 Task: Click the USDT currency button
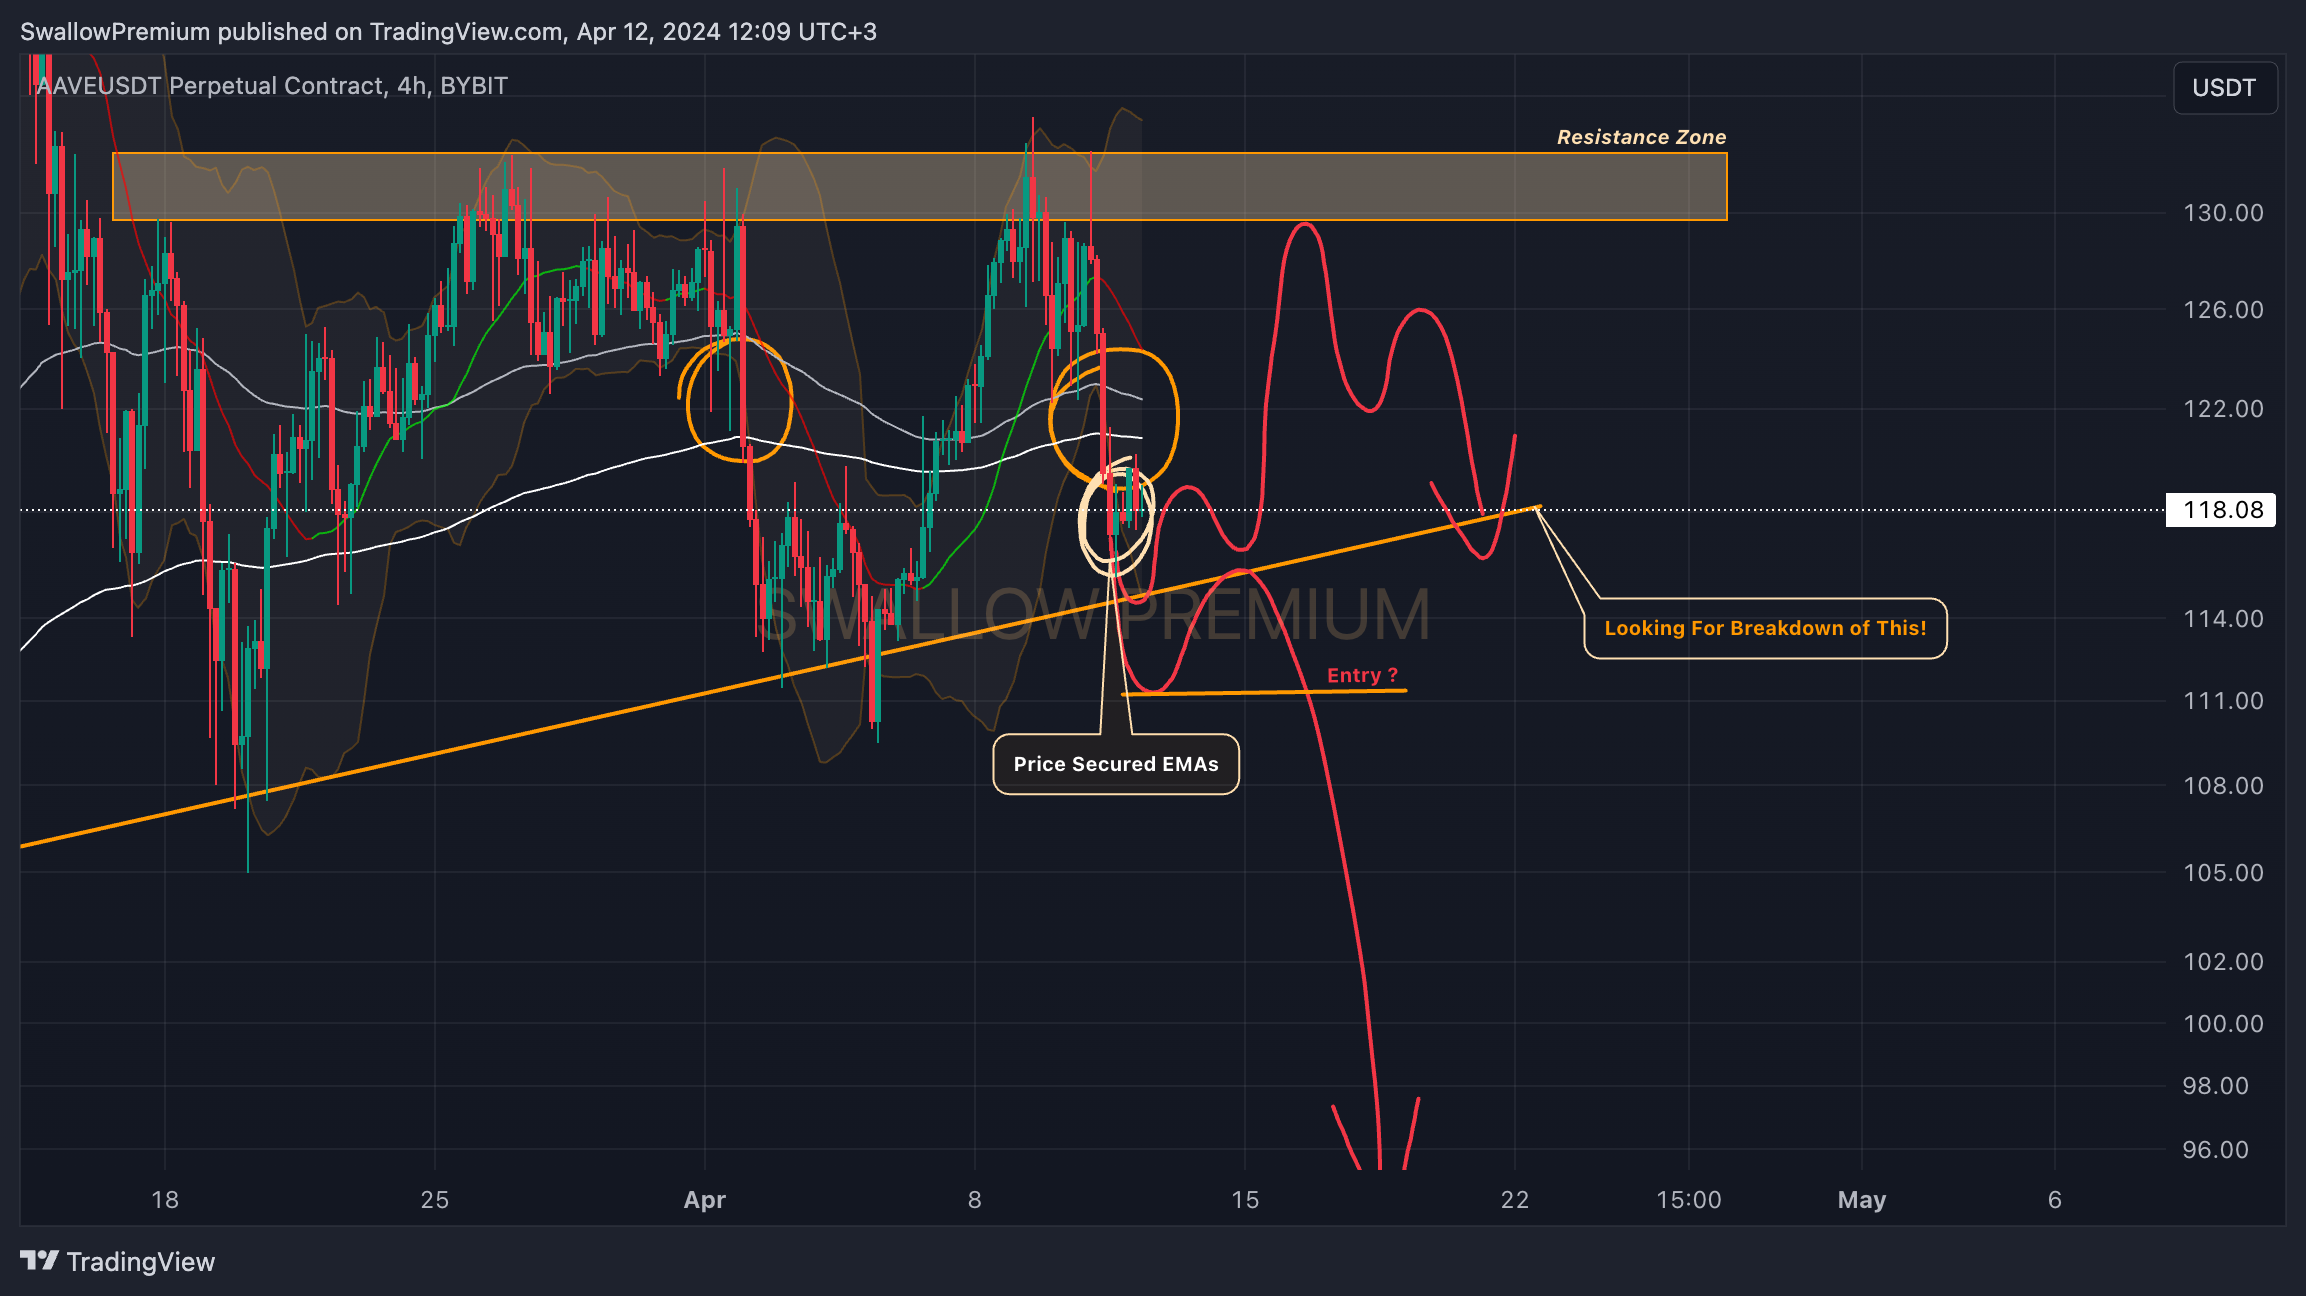pos(2225,88)
